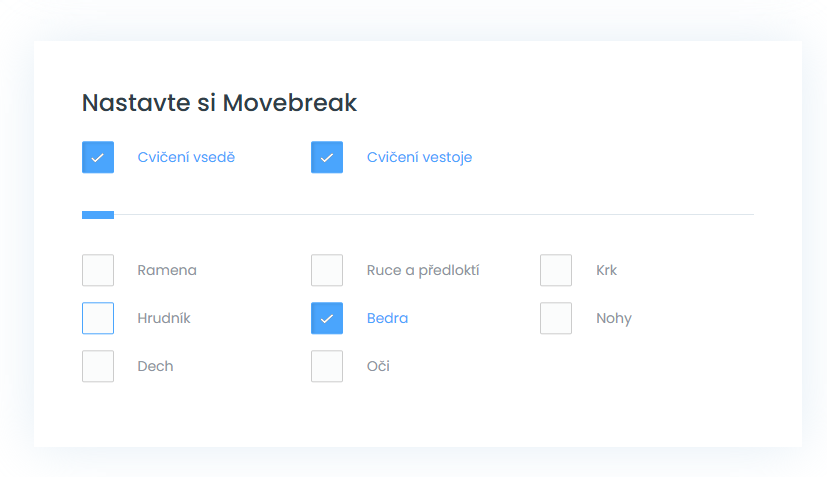827x477 pixels.
Task: Click the Nohy text label
Action: [614, 318]
